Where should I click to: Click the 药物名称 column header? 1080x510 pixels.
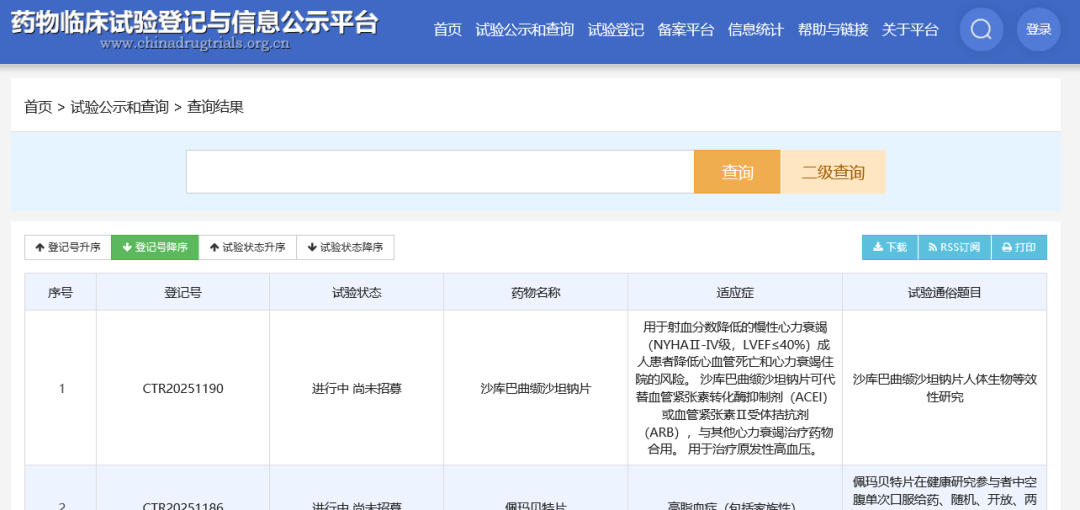click(x=535, y=292)
